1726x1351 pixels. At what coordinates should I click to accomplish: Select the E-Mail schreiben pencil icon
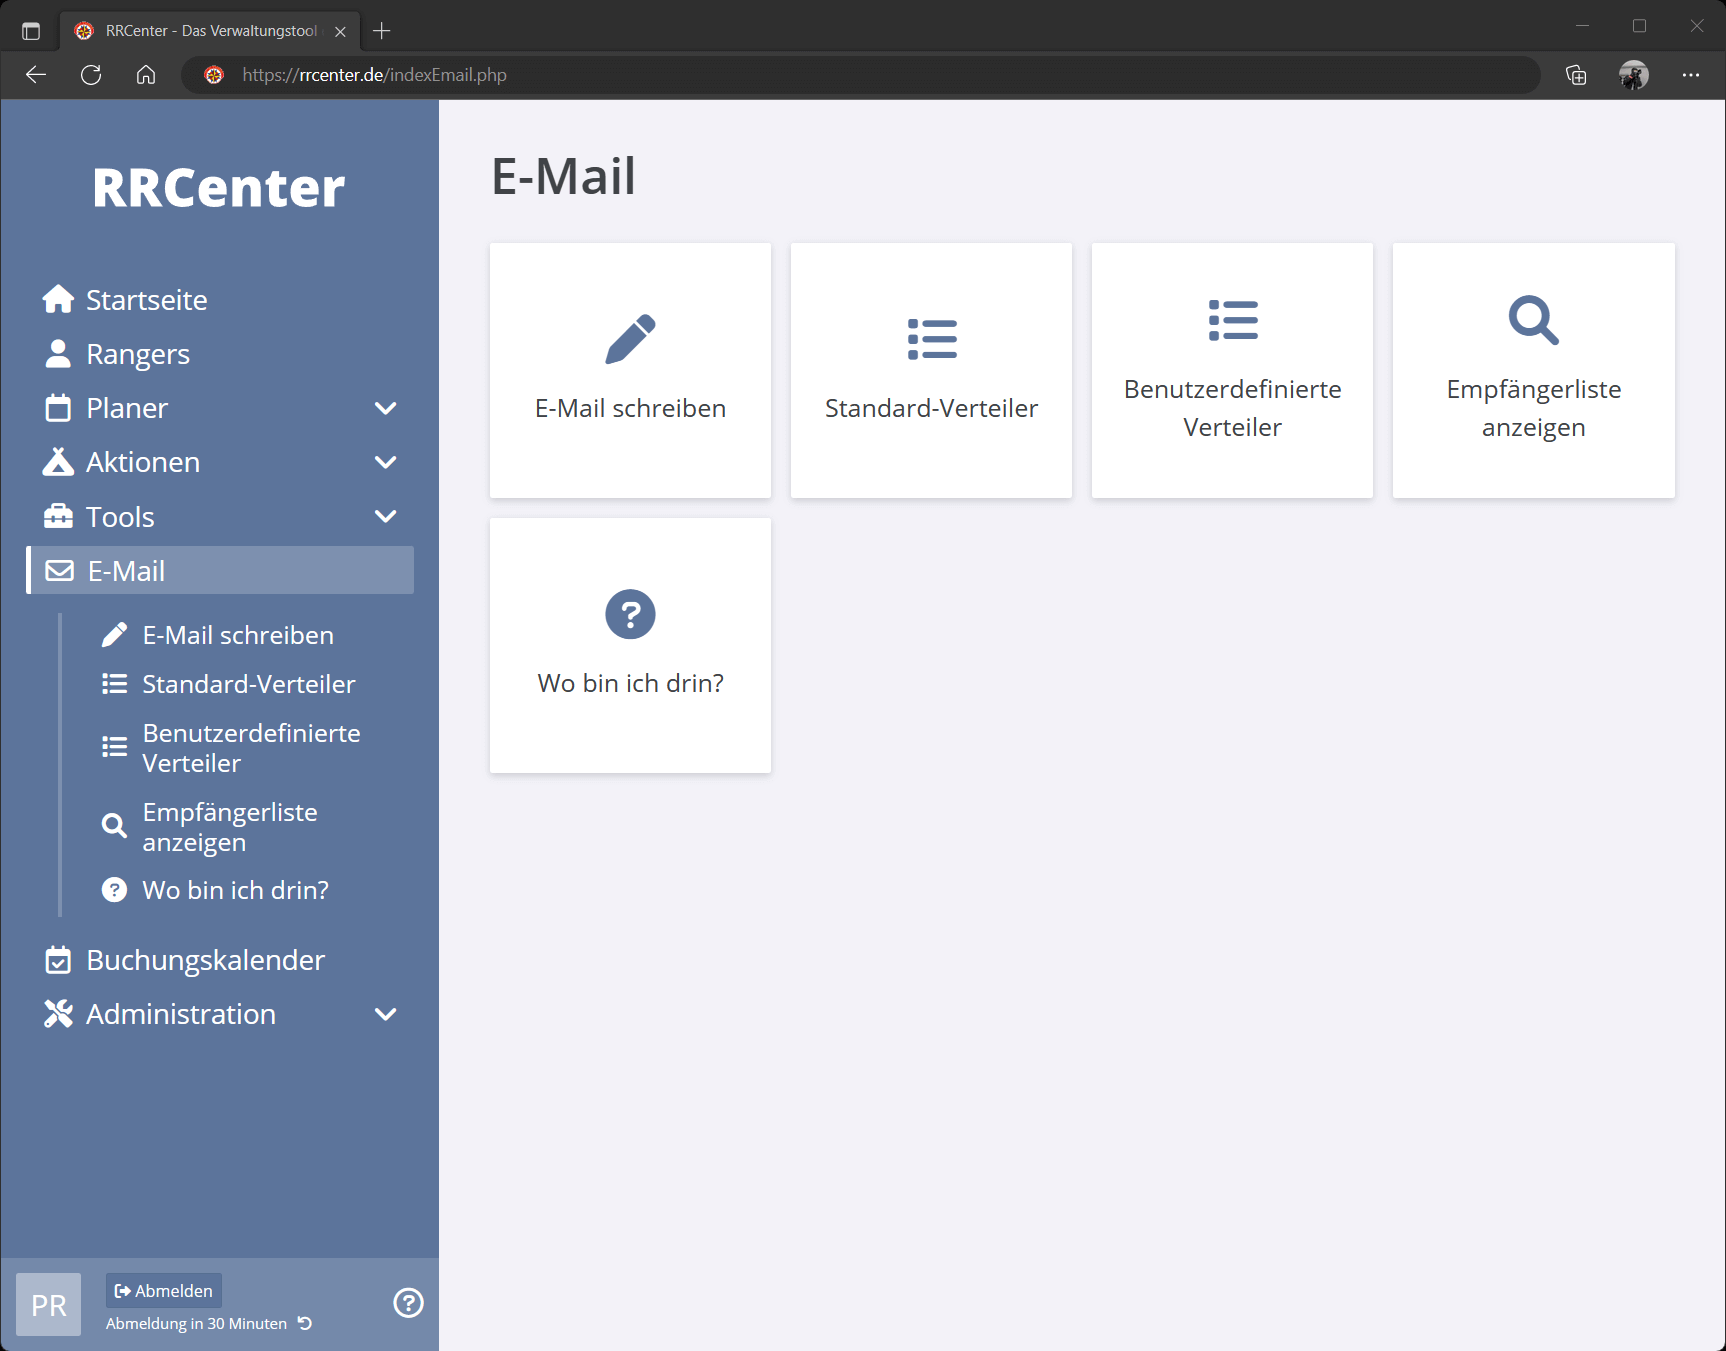[x=630, y=337]
